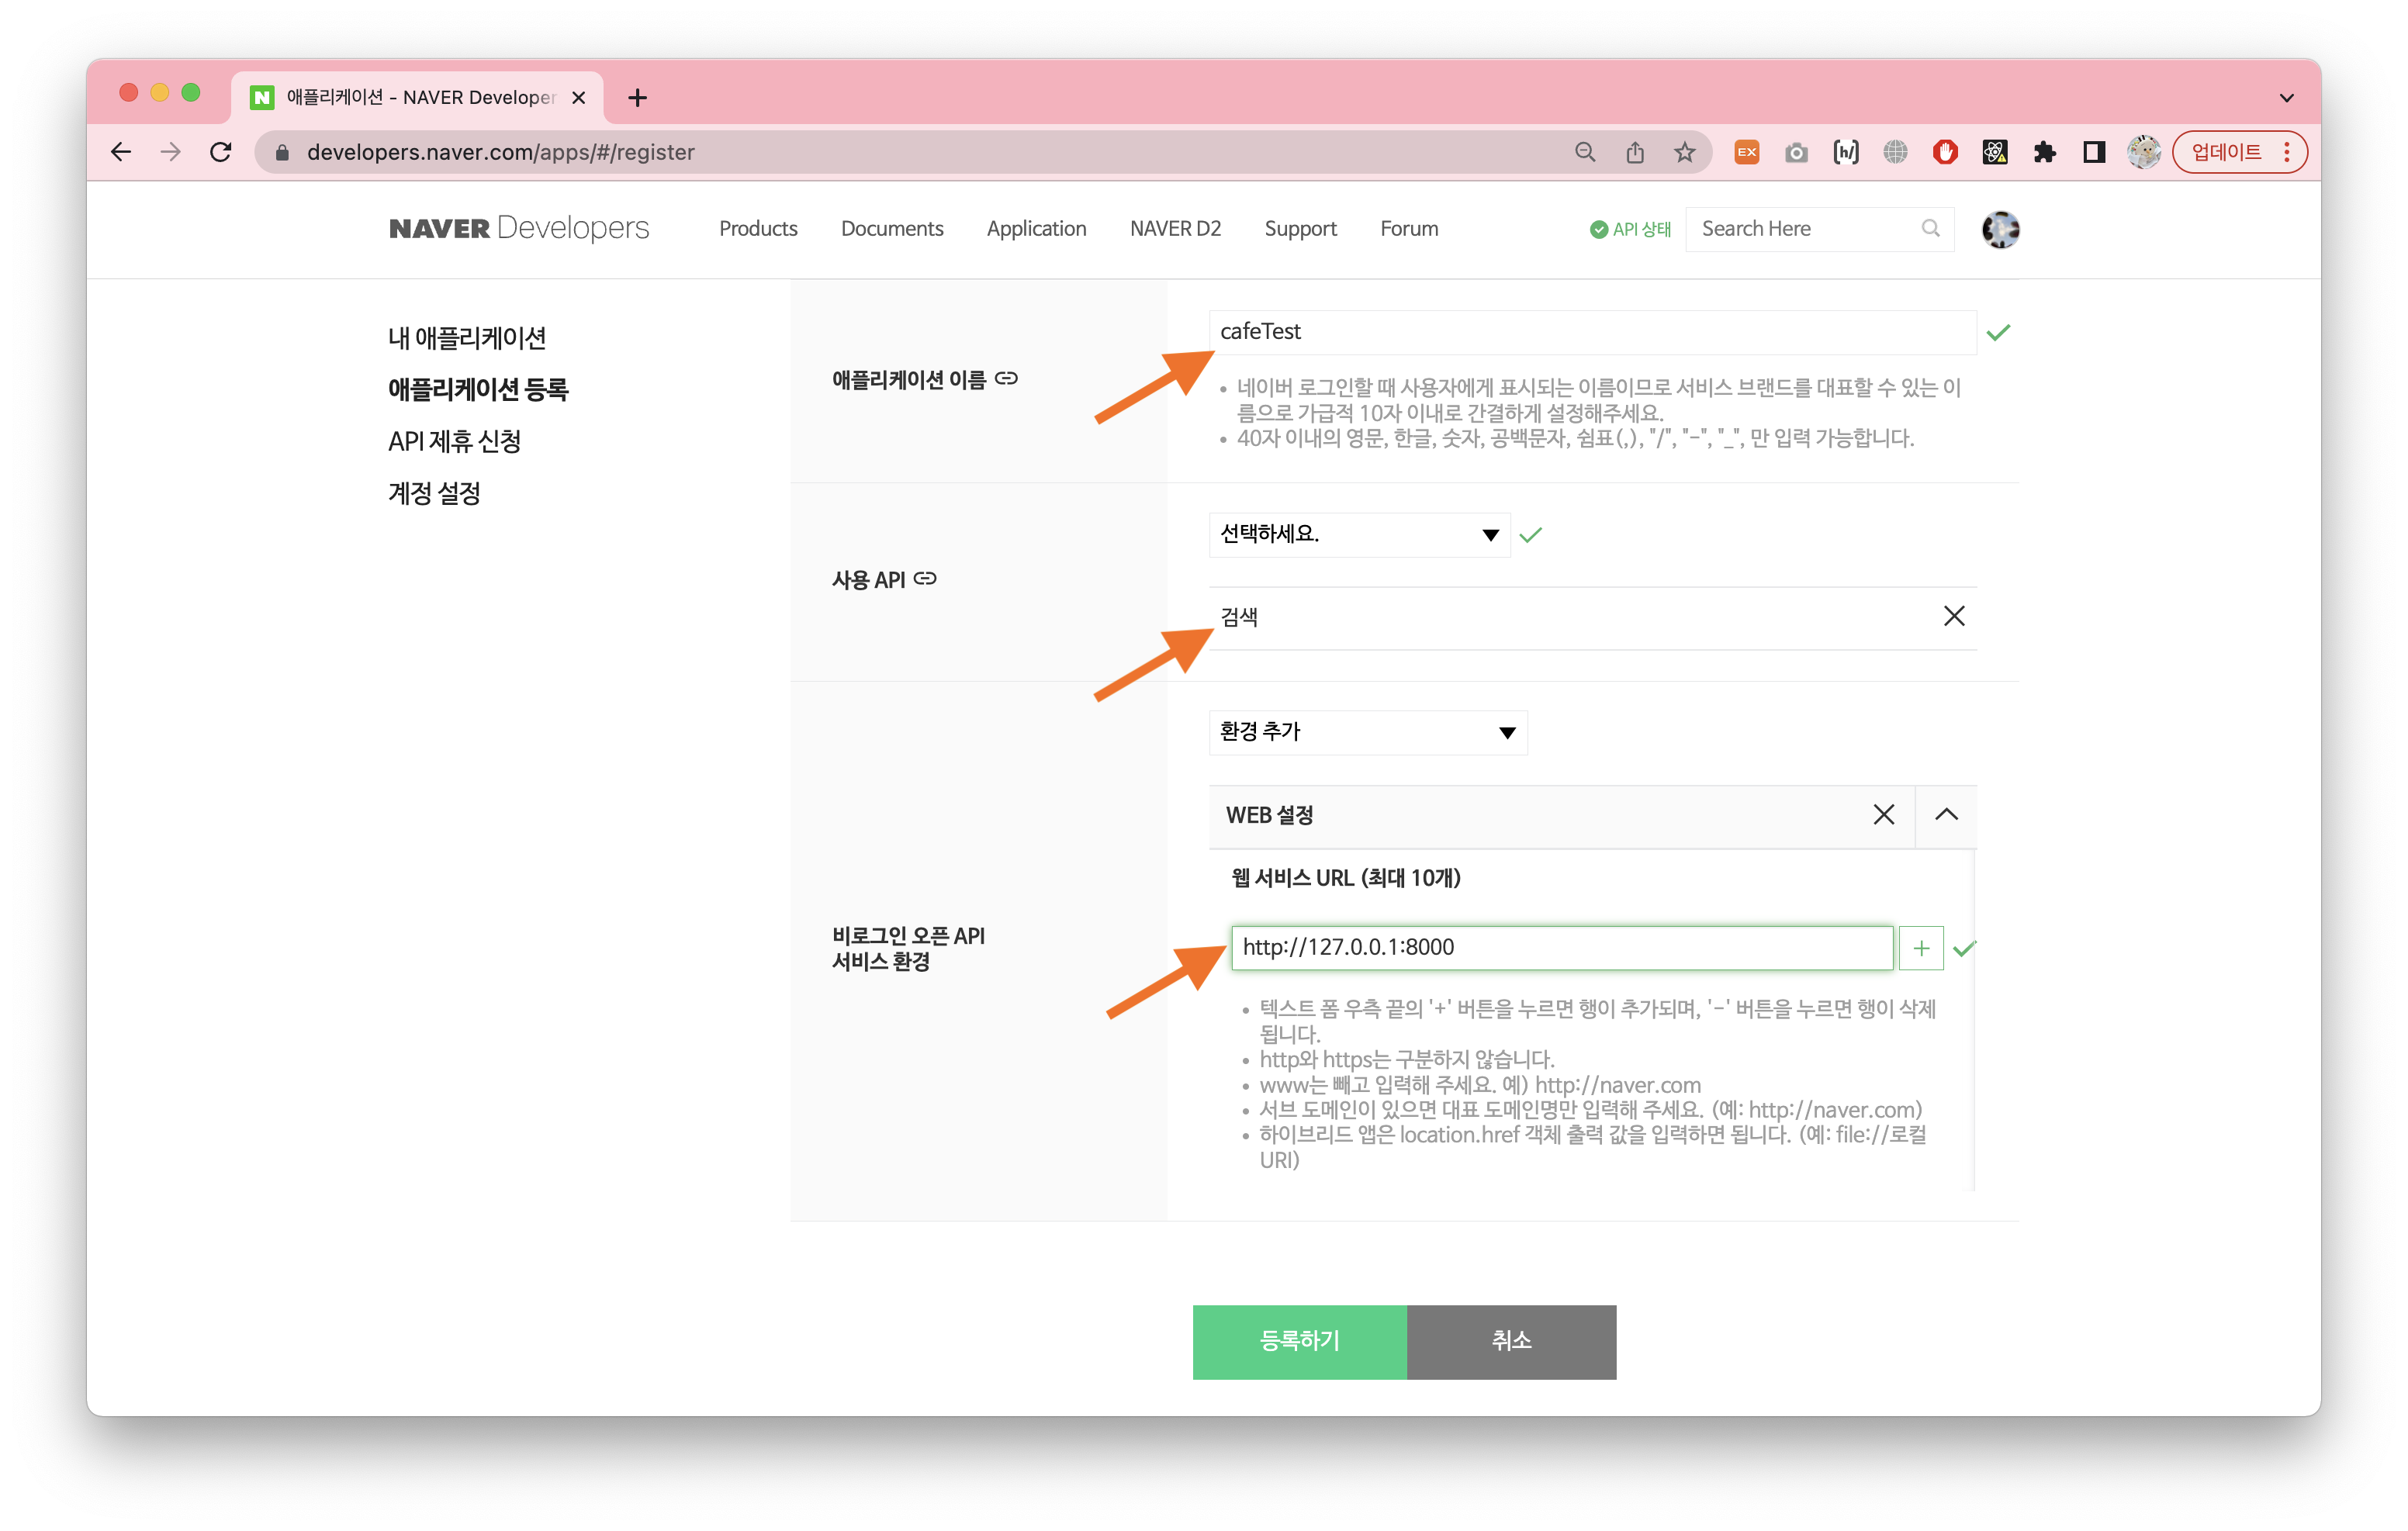Toggle the browser side panel icon
This screenshot has width=2408, height=1531.
[2094, 152]
